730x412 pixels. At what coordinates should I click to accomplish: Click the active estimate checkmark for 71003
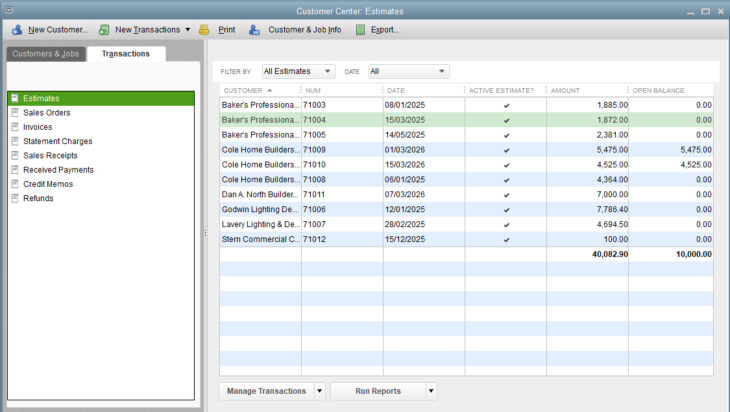point(507,106)
